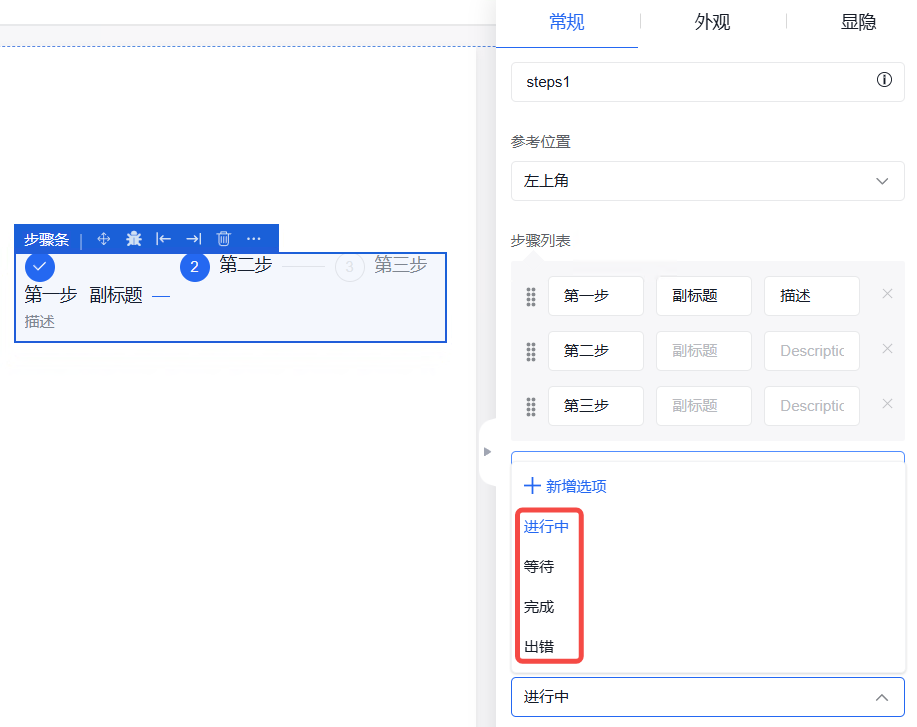
Task: Grab the drag handle of 第一步 row
Action: [x=531, y=296]
